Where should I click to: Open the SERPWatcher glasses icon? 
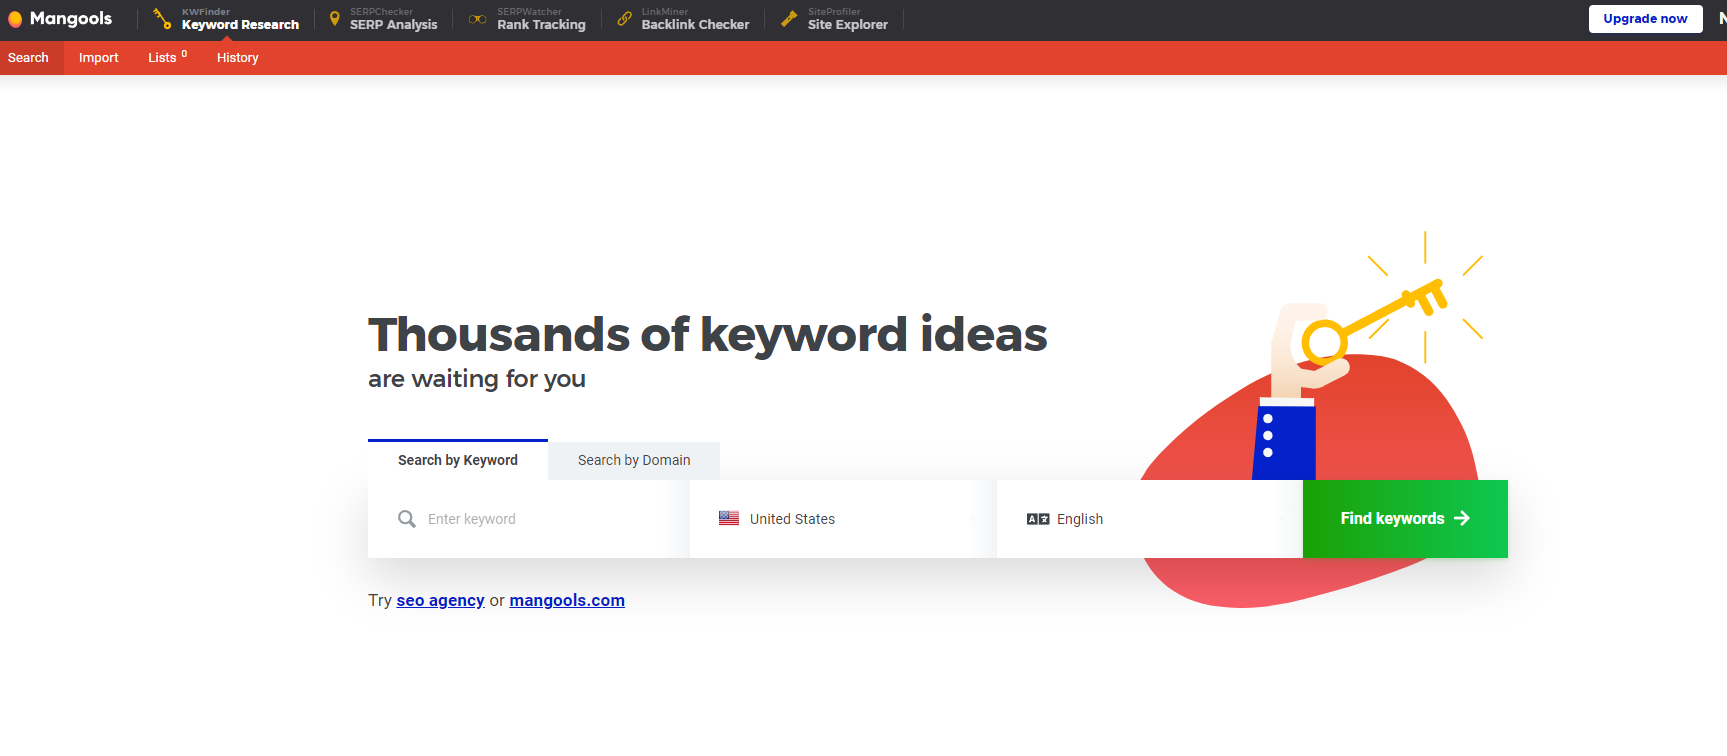pos(478,19)
